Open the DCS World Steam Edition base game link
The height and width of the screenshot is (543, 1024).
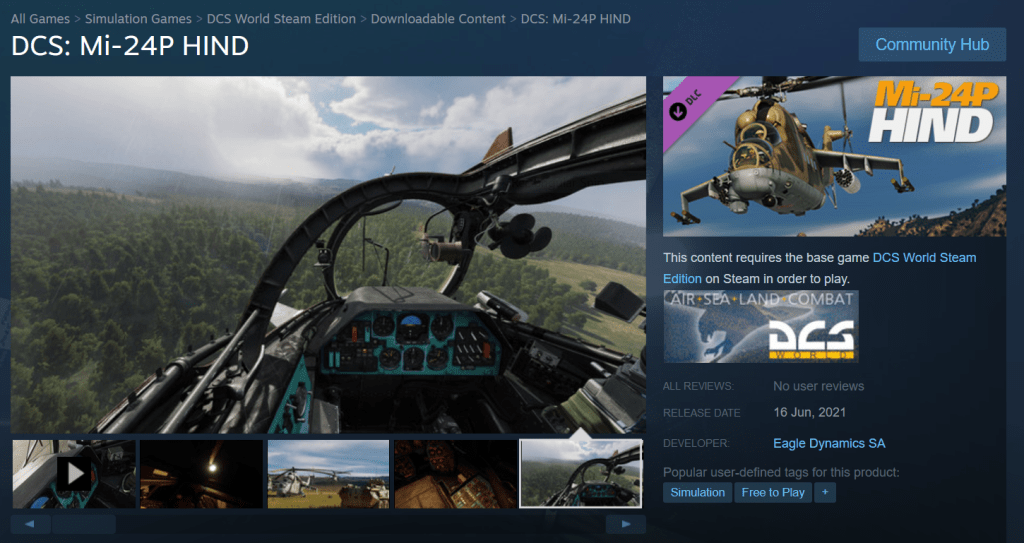pyautogui.click(x=924, y=258)
